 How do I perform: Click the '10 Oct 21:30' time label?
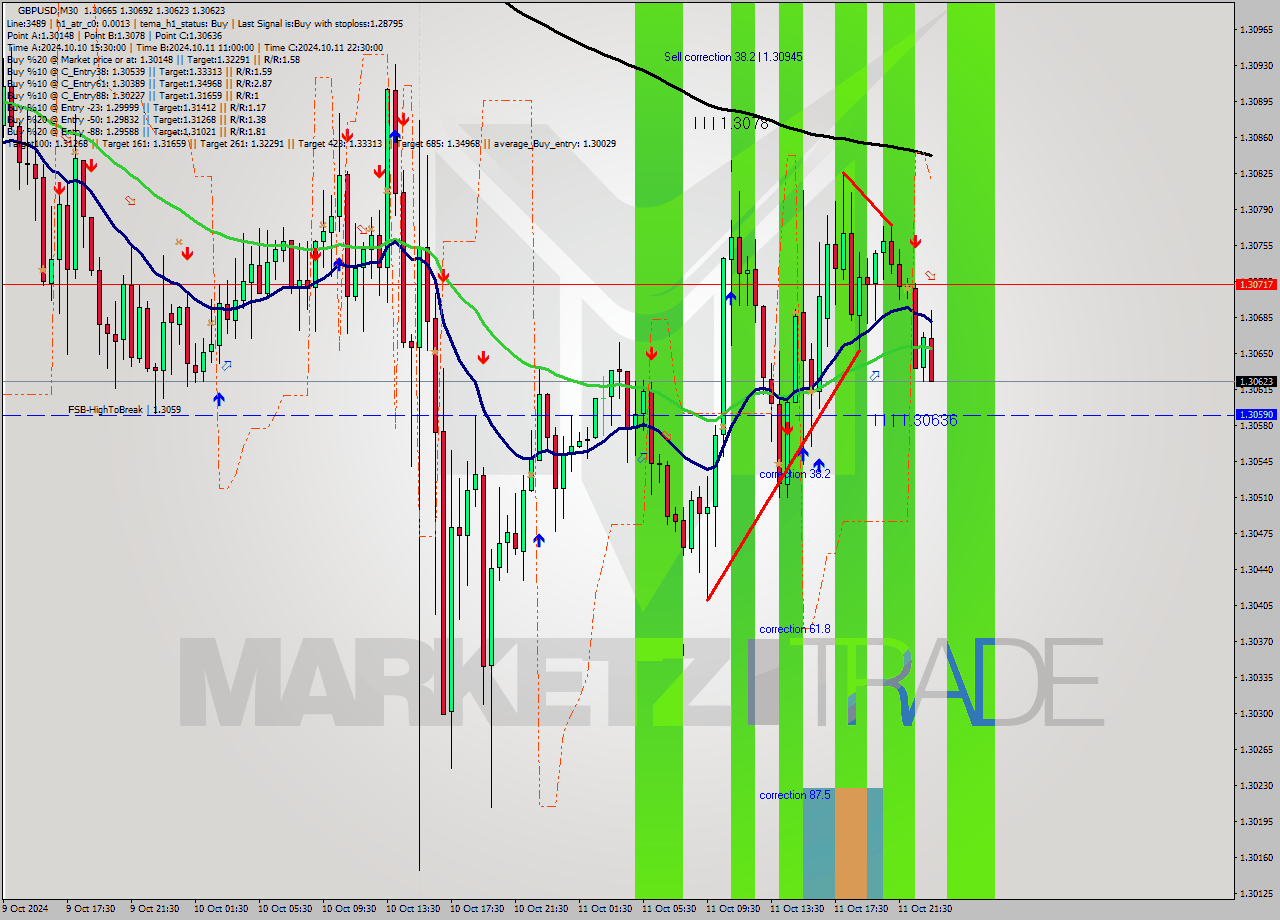click(541, 909)
